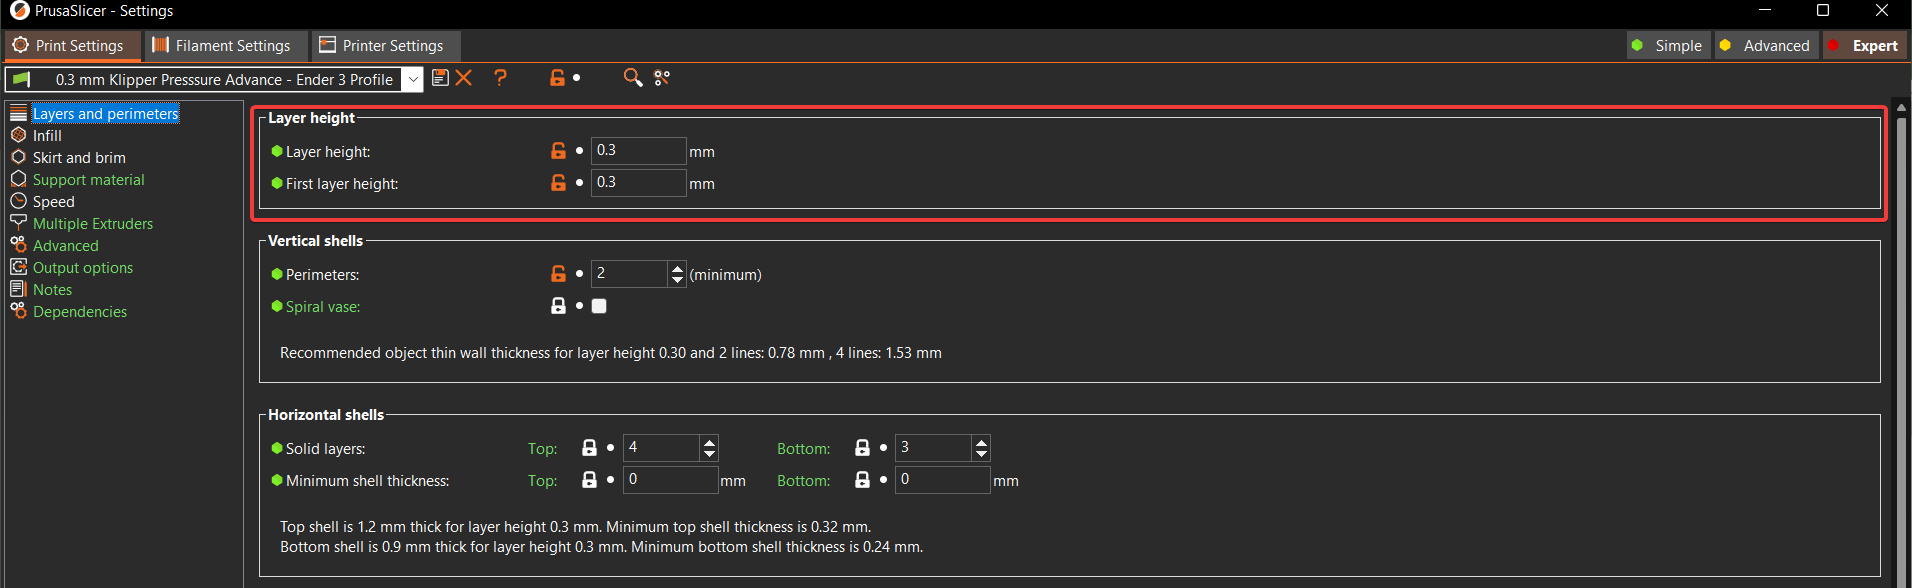The height and width of the screenshot is (588, 1912).
Task: Click the Spiral vase label
Action: click(323, 307)
